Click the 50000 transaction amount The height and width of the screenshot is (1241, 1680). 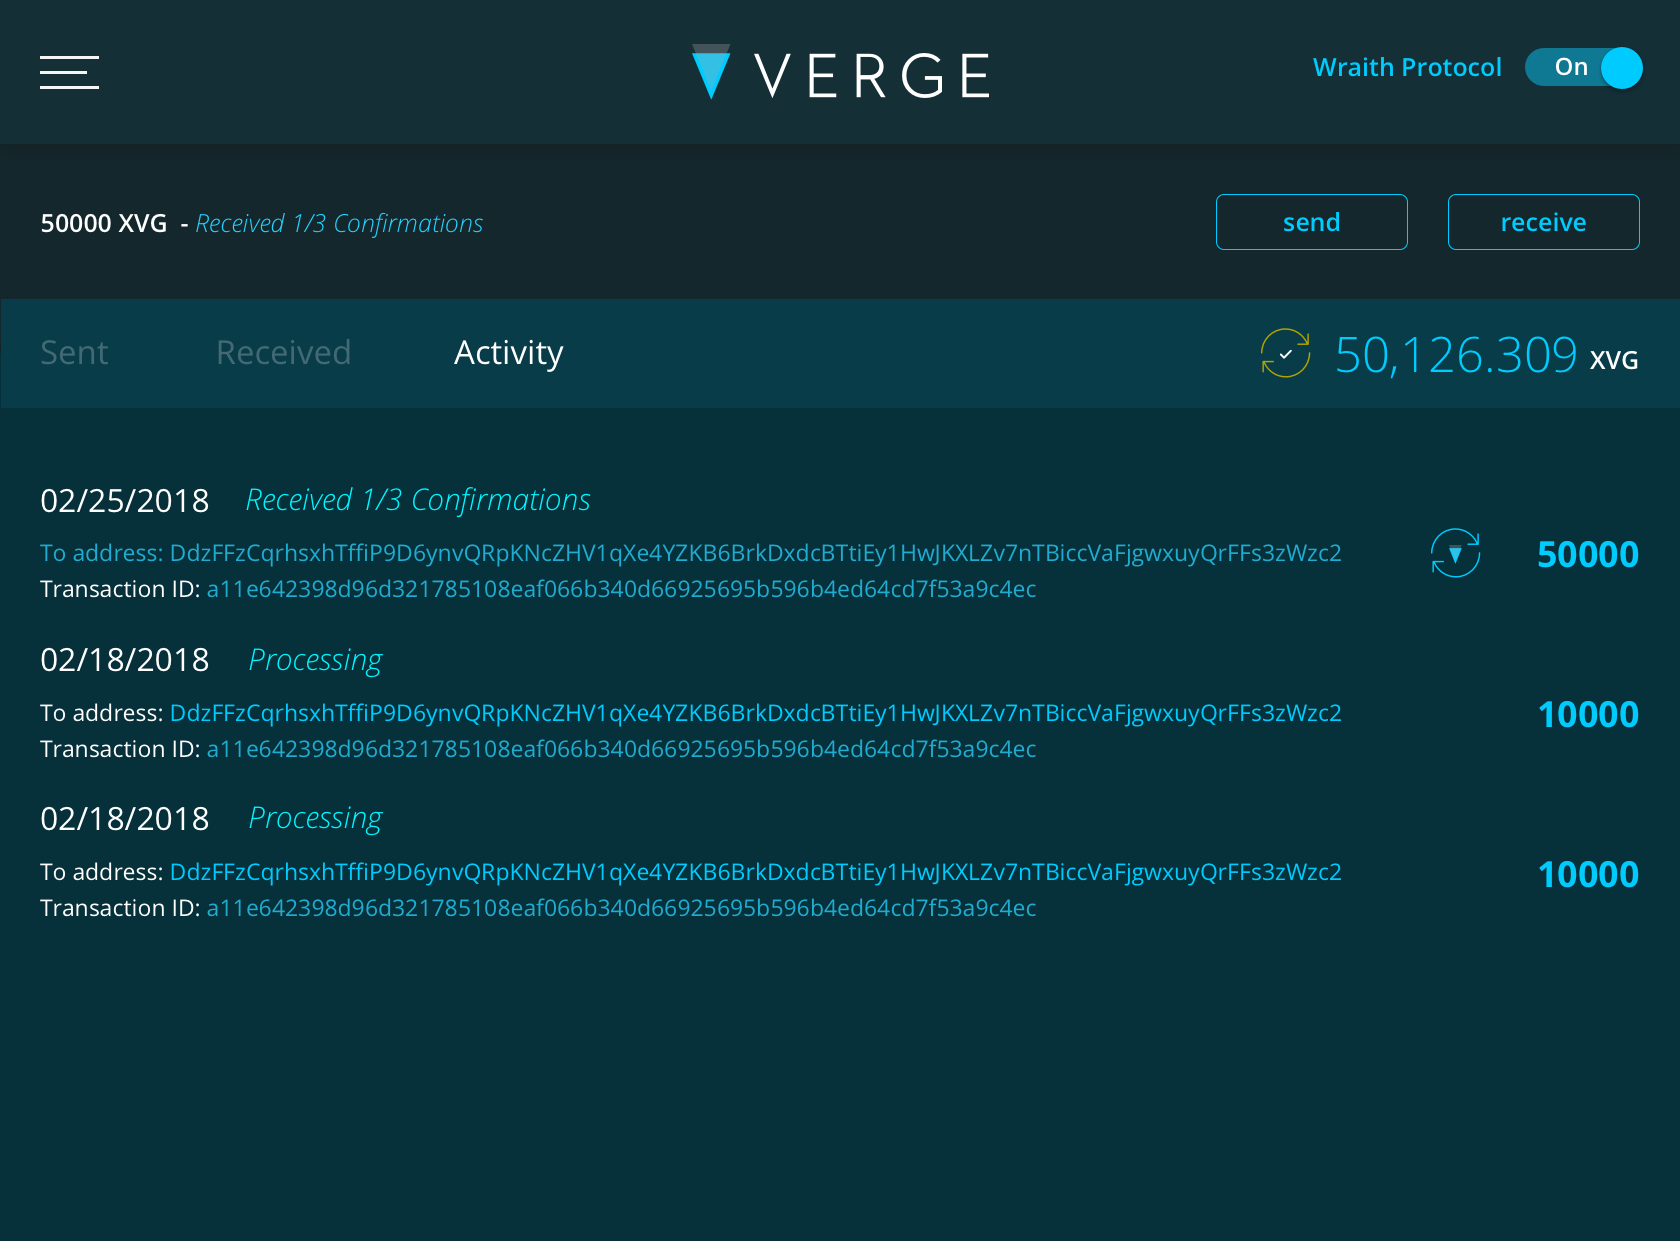coord(1588,555)
